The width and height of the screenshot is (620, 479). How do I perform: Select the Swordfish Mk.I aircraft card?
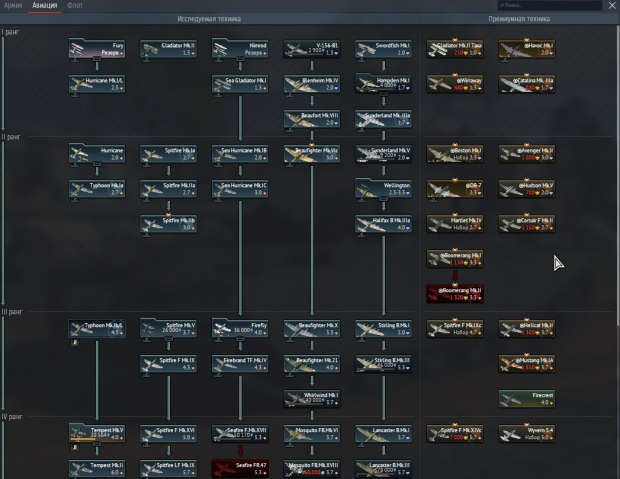(x=383, y=49)
